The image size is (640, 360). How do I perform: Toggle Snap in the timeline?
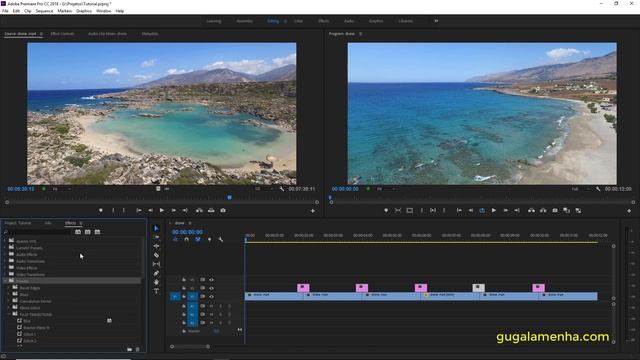(187, 239)
